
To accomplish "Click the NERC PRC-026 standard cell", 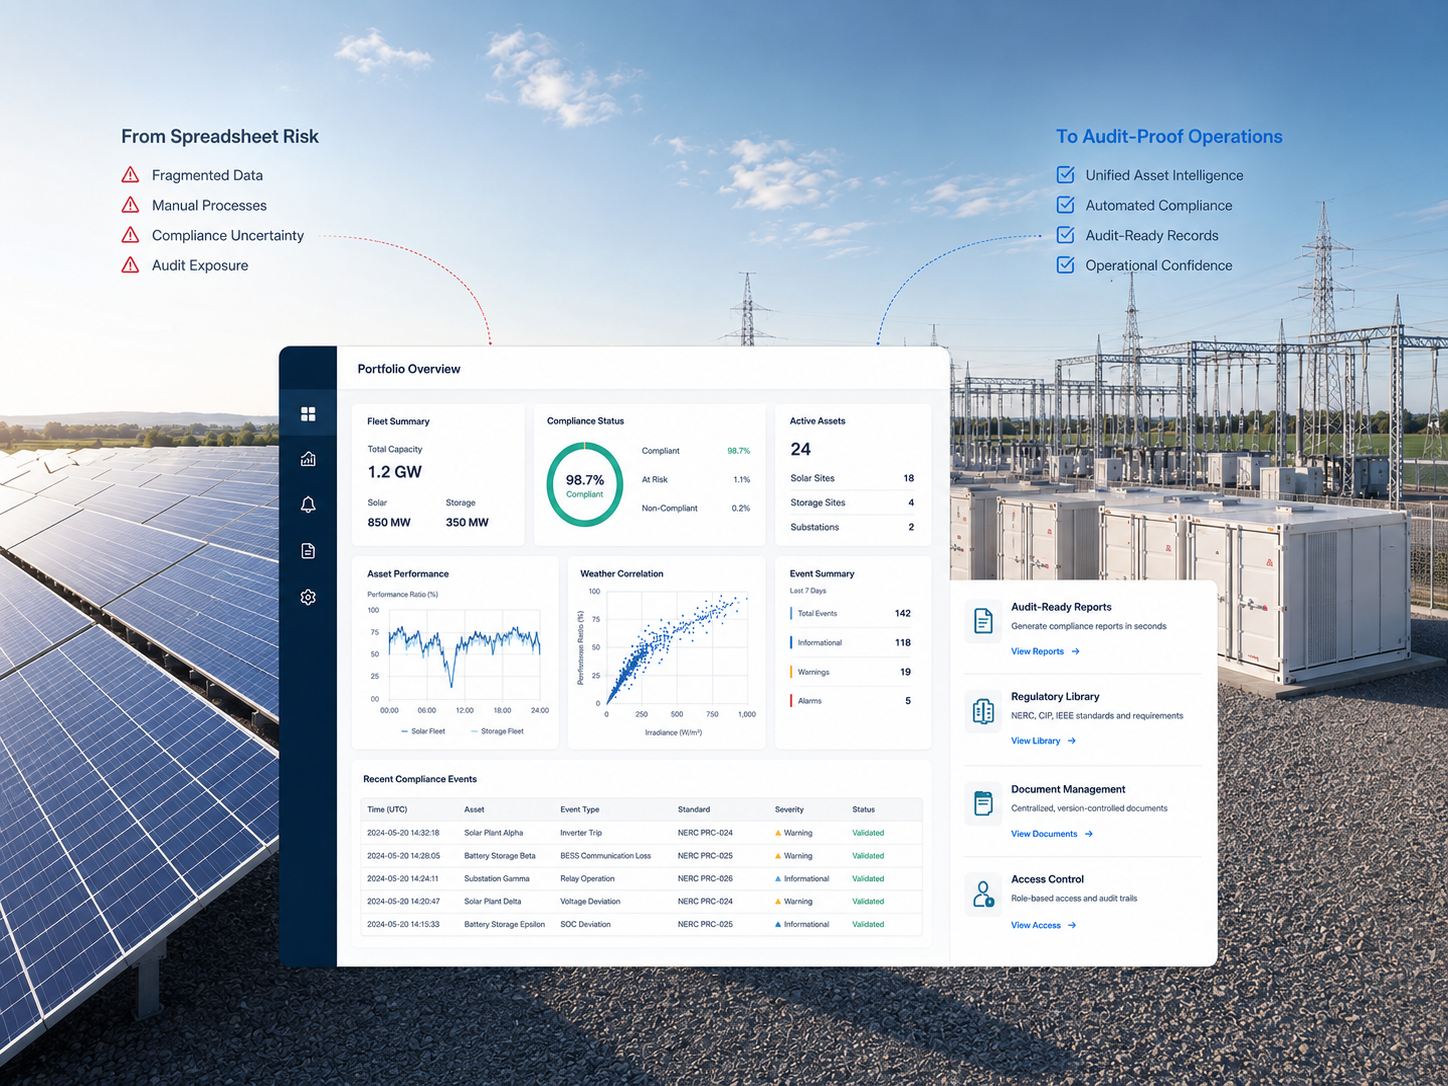I will [705, 879].
